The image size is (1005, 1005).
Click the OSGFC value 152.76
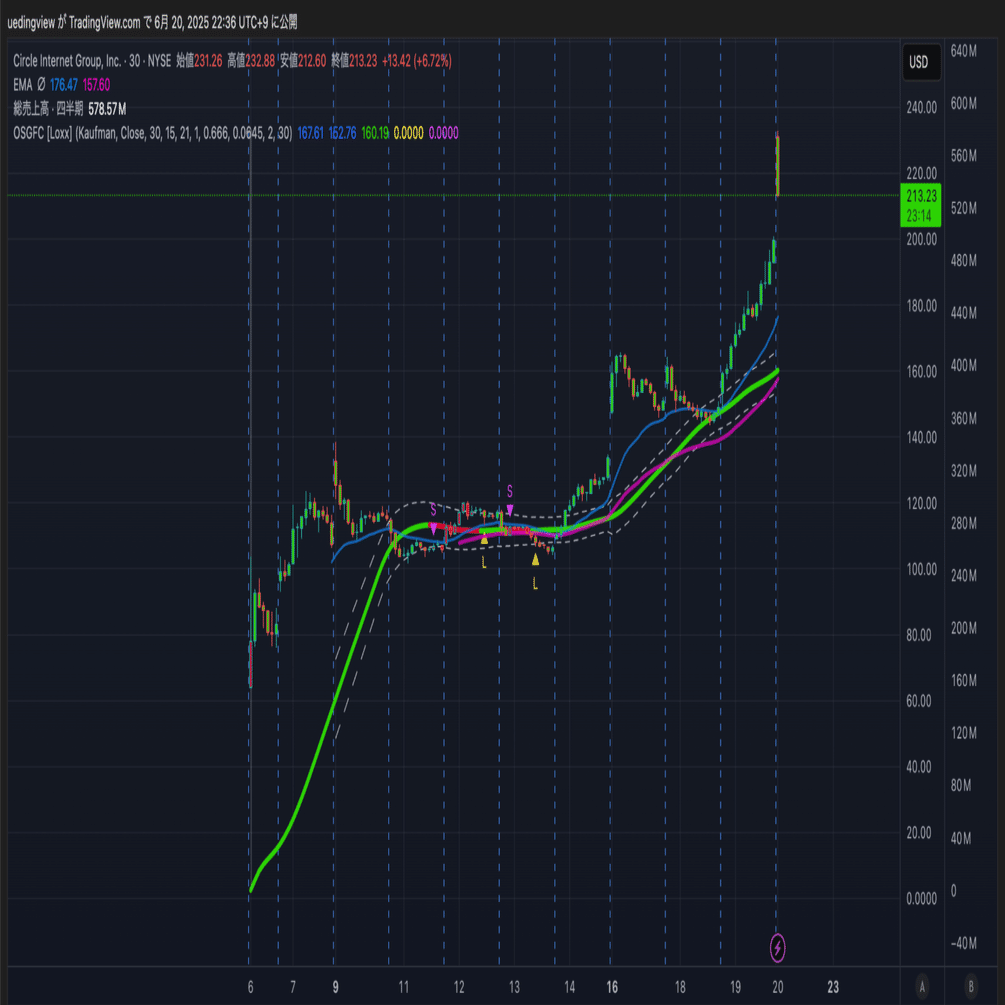[342, 133]
